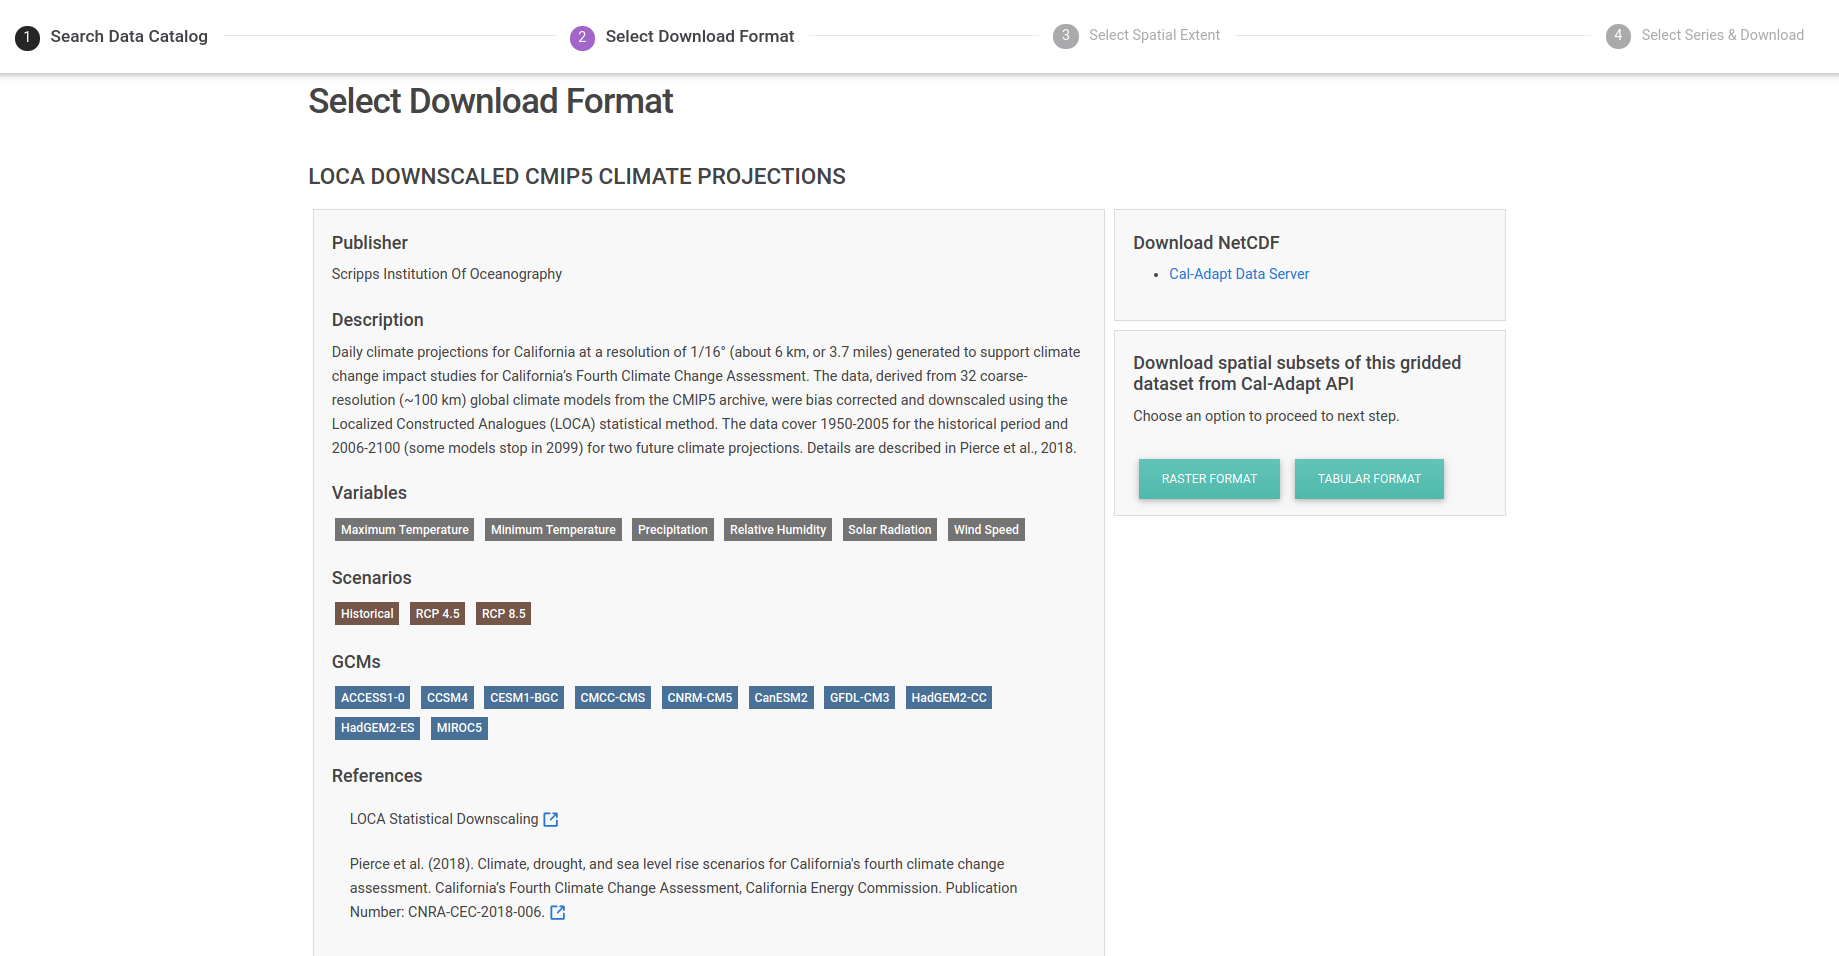The width and height of the screenshot is (1839, 956).
Task: Click the RCP 4.5 scenario tag
Action: click(x=438, y=614)
